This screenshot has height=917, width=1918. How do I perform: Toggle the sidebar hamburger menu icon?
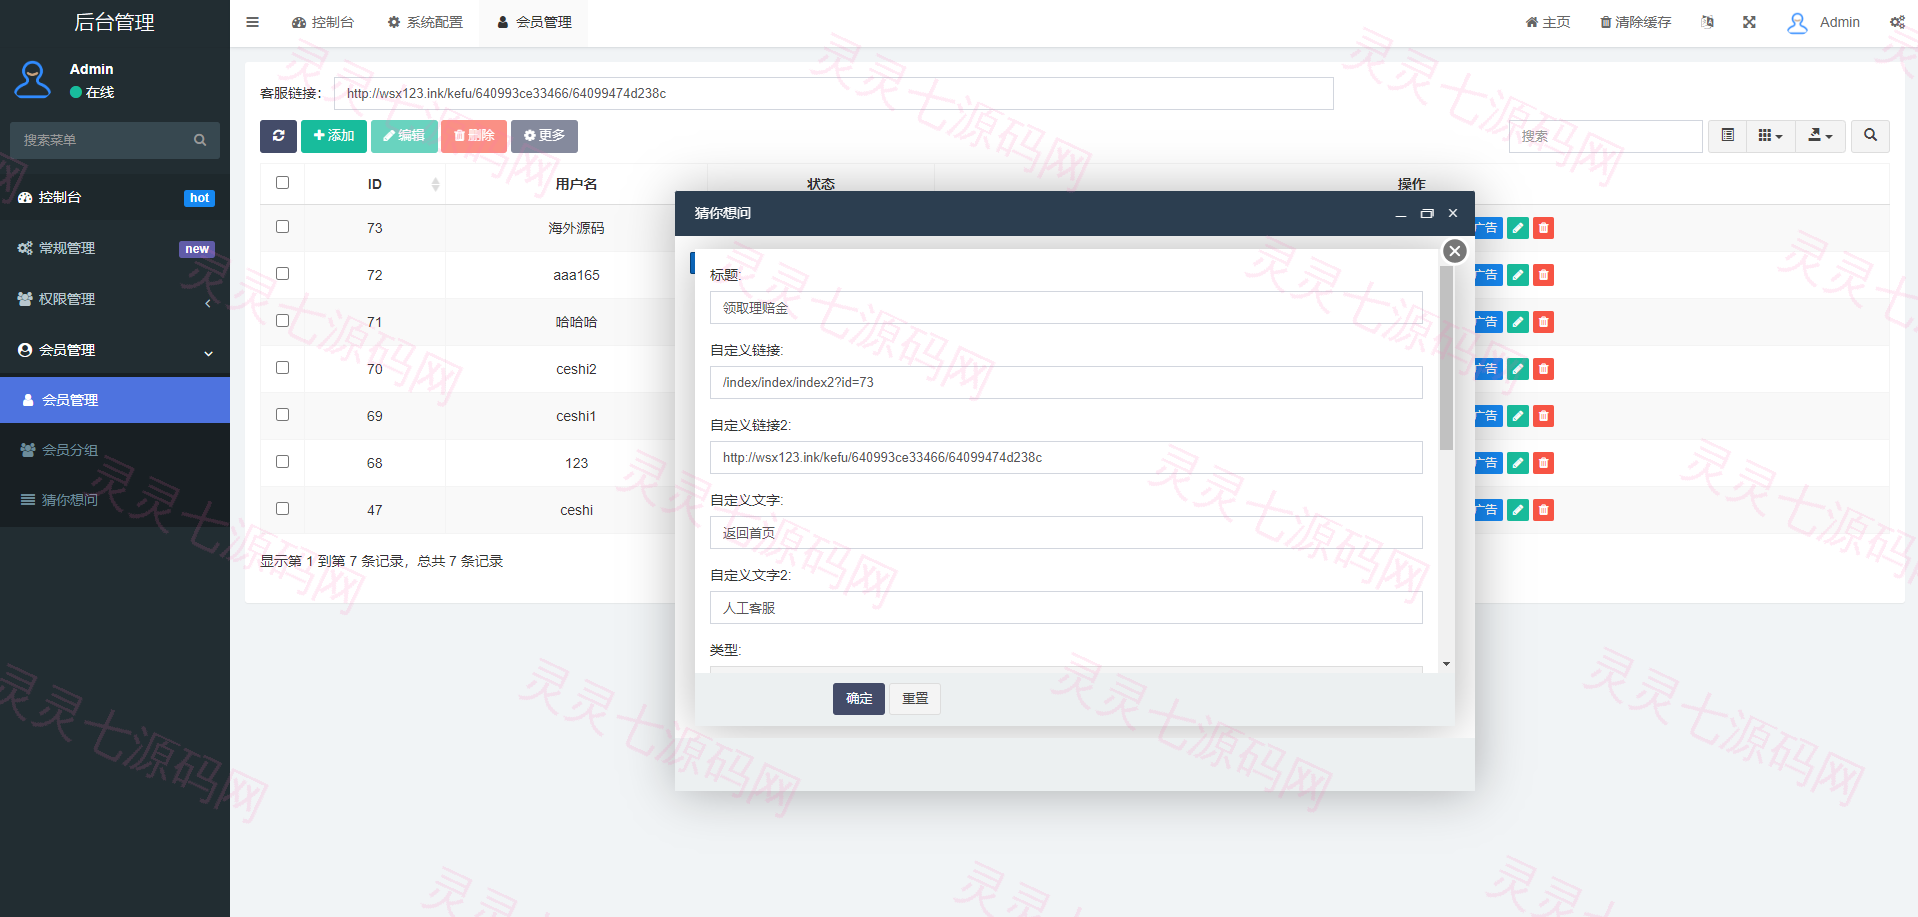click(x=252, y=22)
